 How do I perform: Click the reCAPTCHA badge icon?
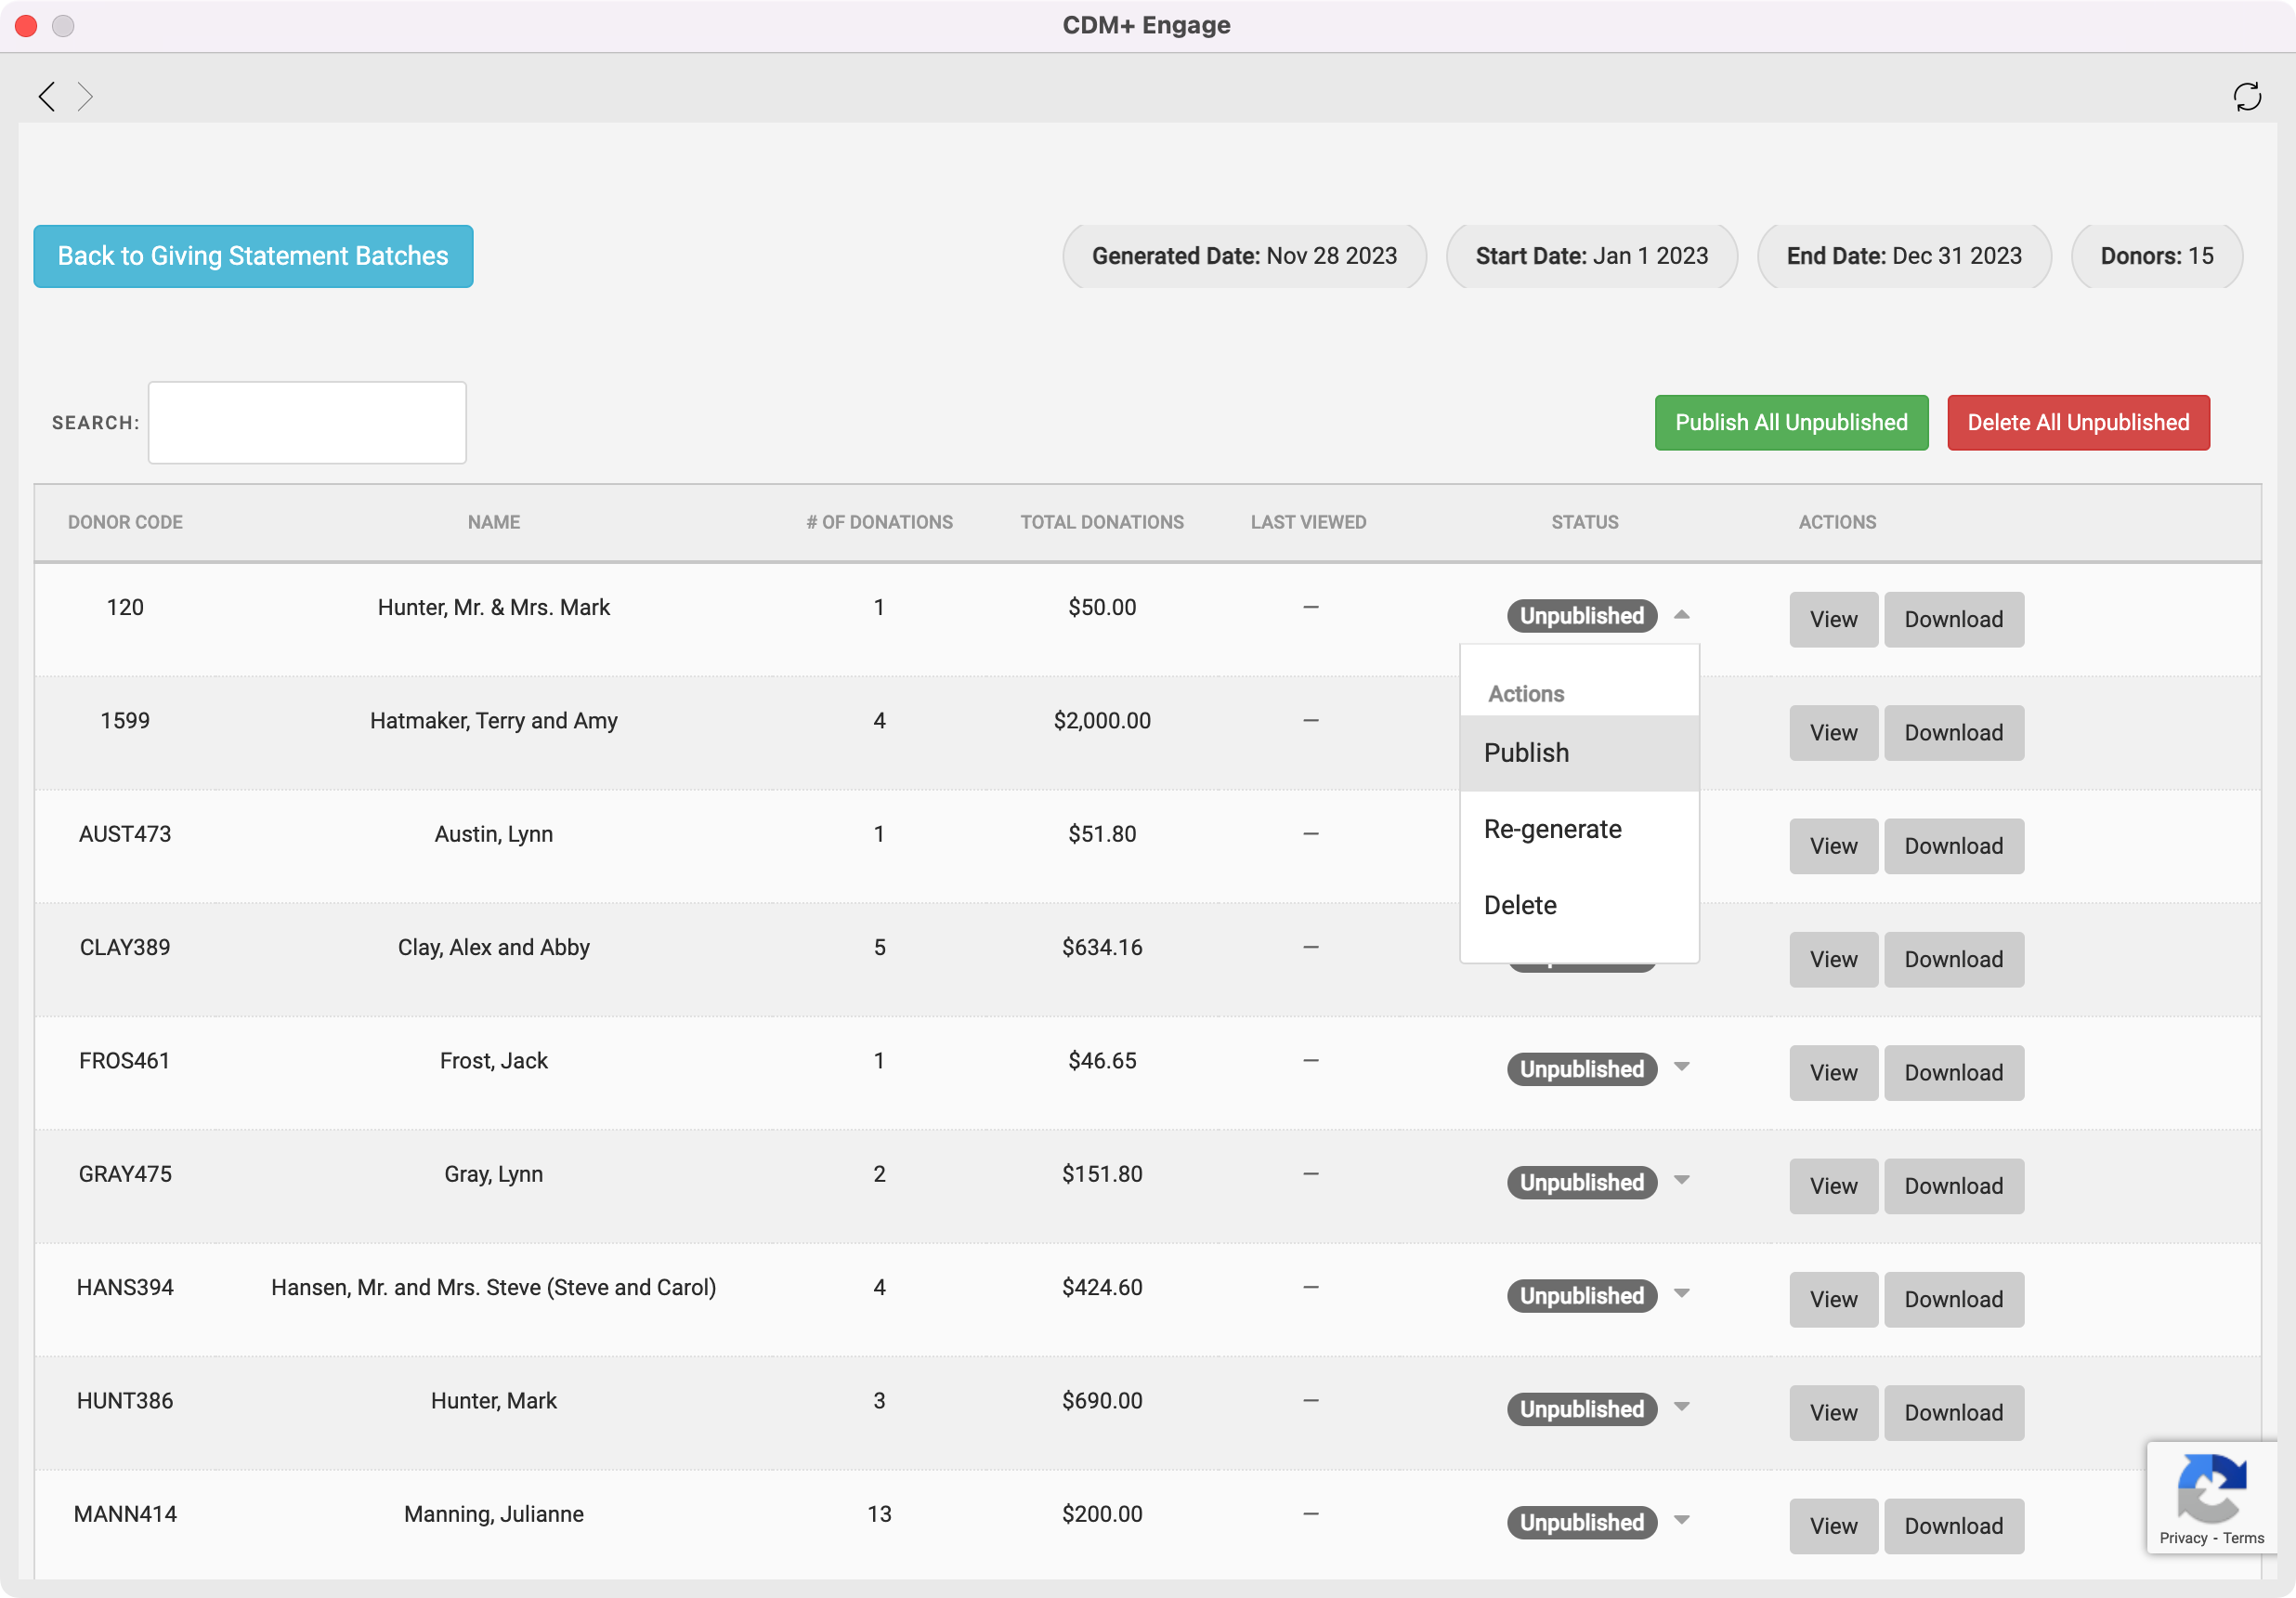pos(2211,1487)
